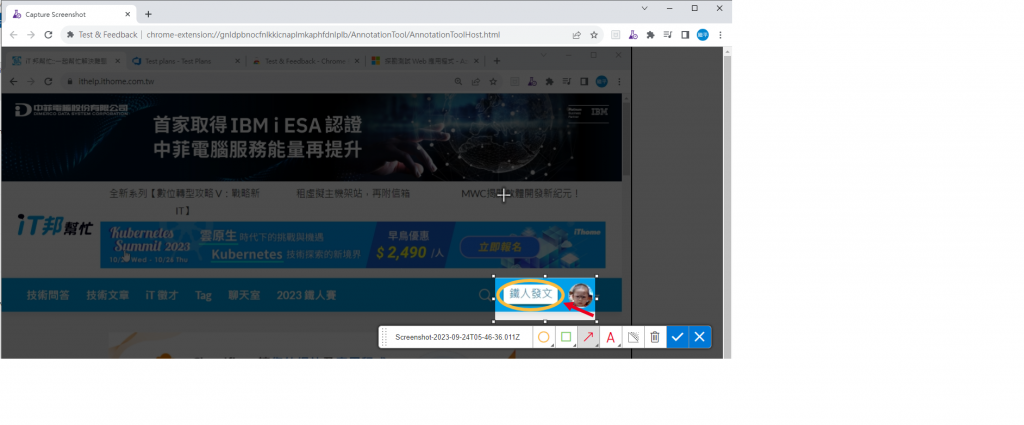Image resolution: width=1024 pixels, height=425 pixels.
Task: Click the Test & Feedback - Chrome captured tab
Action: click(307, 61)
